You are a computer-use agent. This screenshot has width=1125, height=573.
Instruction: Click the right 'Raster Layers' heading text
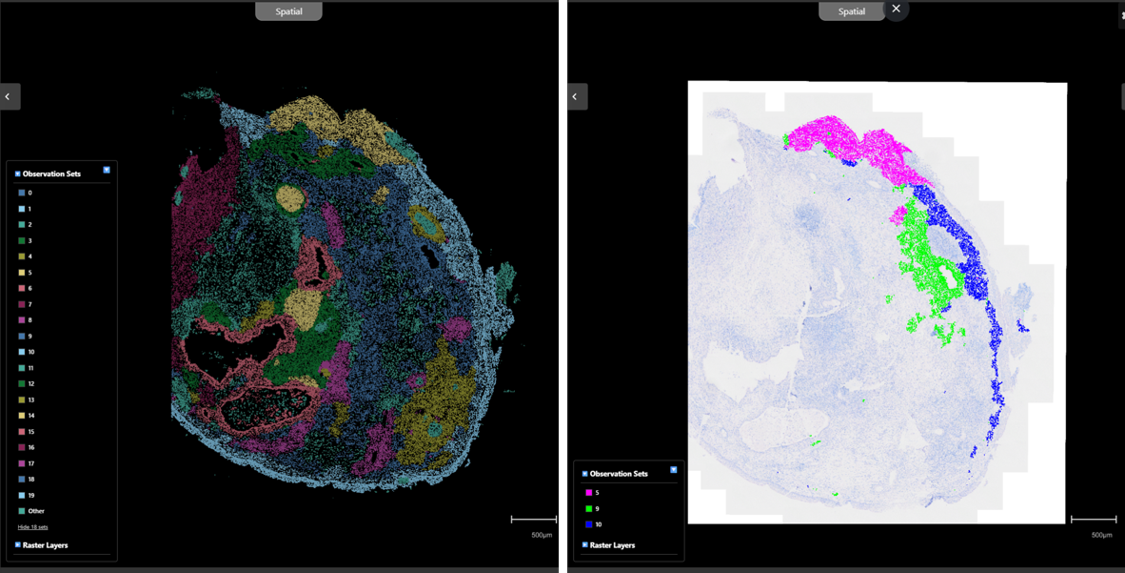612,545
